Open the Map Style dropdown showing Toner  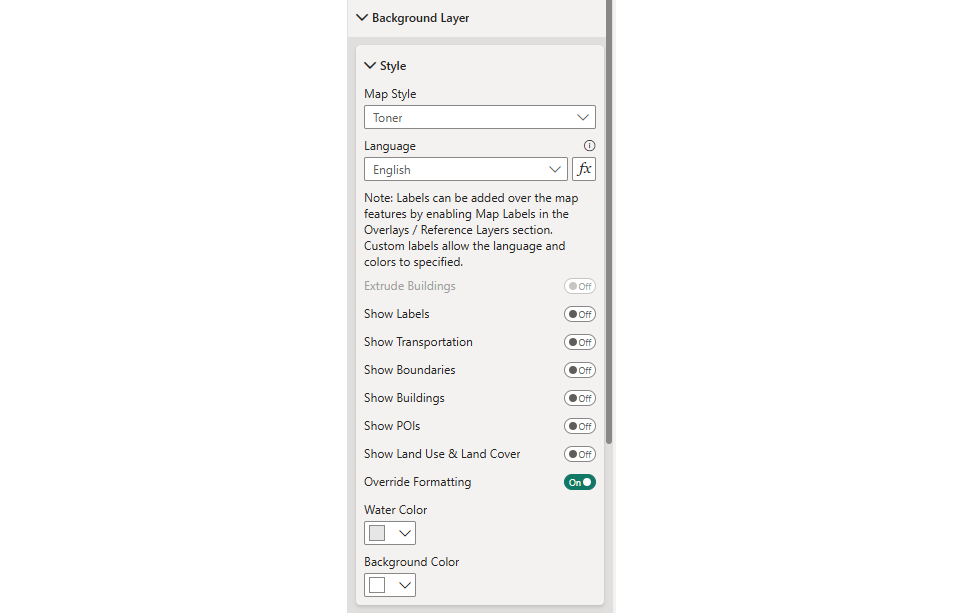point(479,118)
